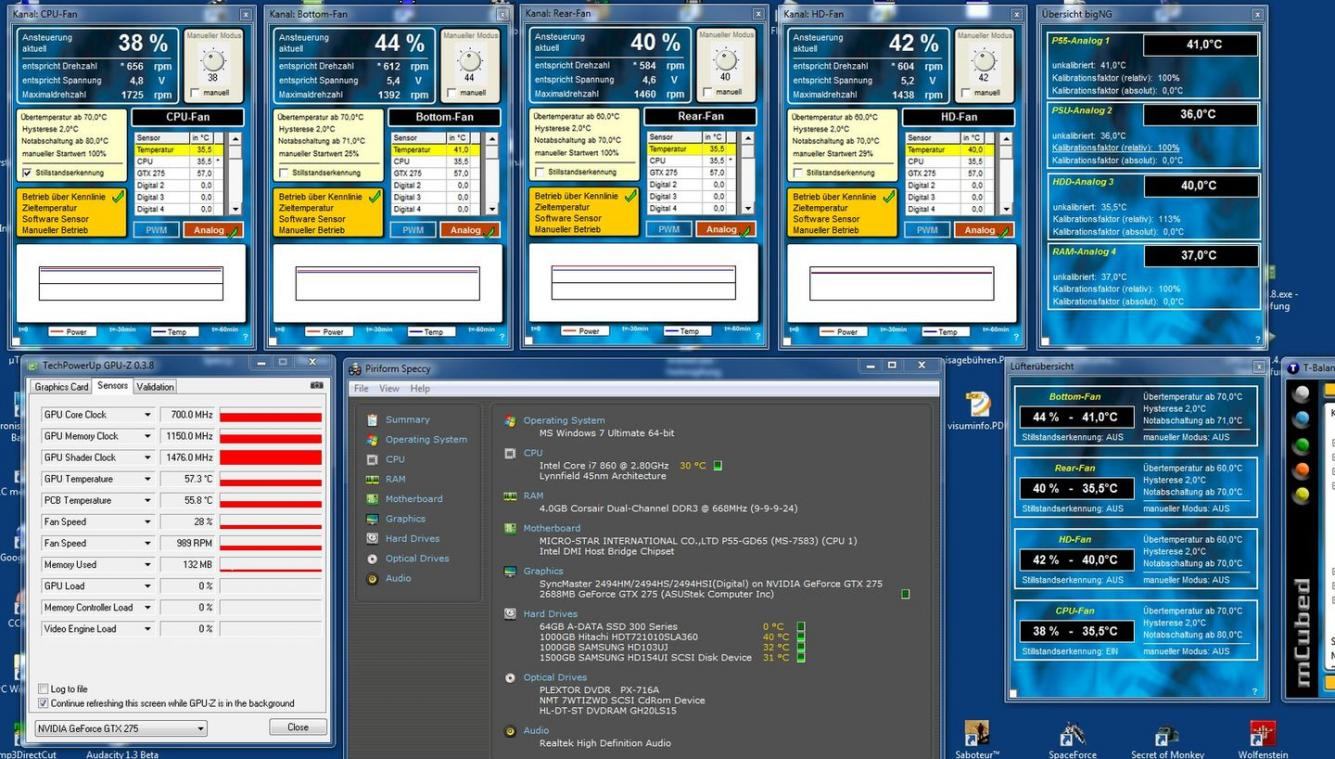
Task: Open the visuminfo PDF desktop file
Action: (x=977, y=411)
